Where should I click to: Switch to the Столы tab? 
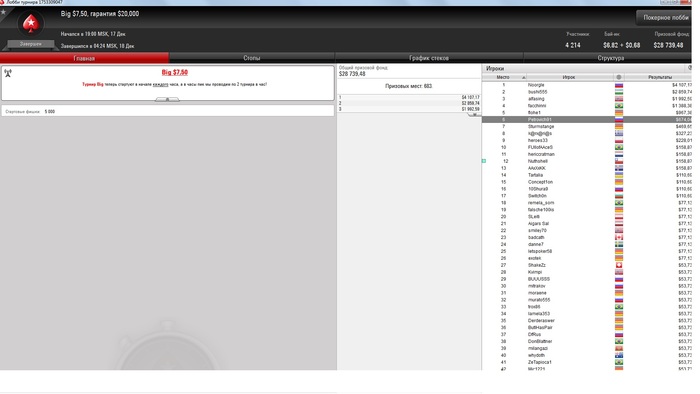click(252, 58)
